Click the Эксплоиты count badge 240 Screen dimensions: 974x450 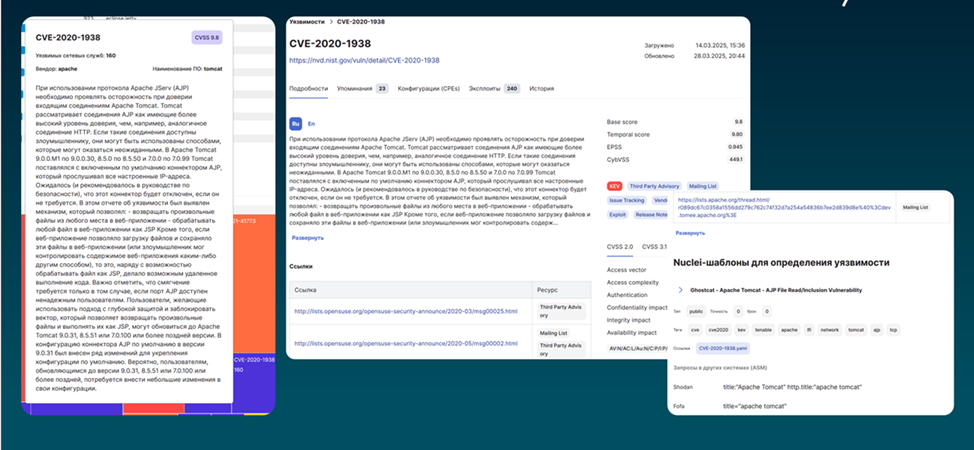[512, 89]
